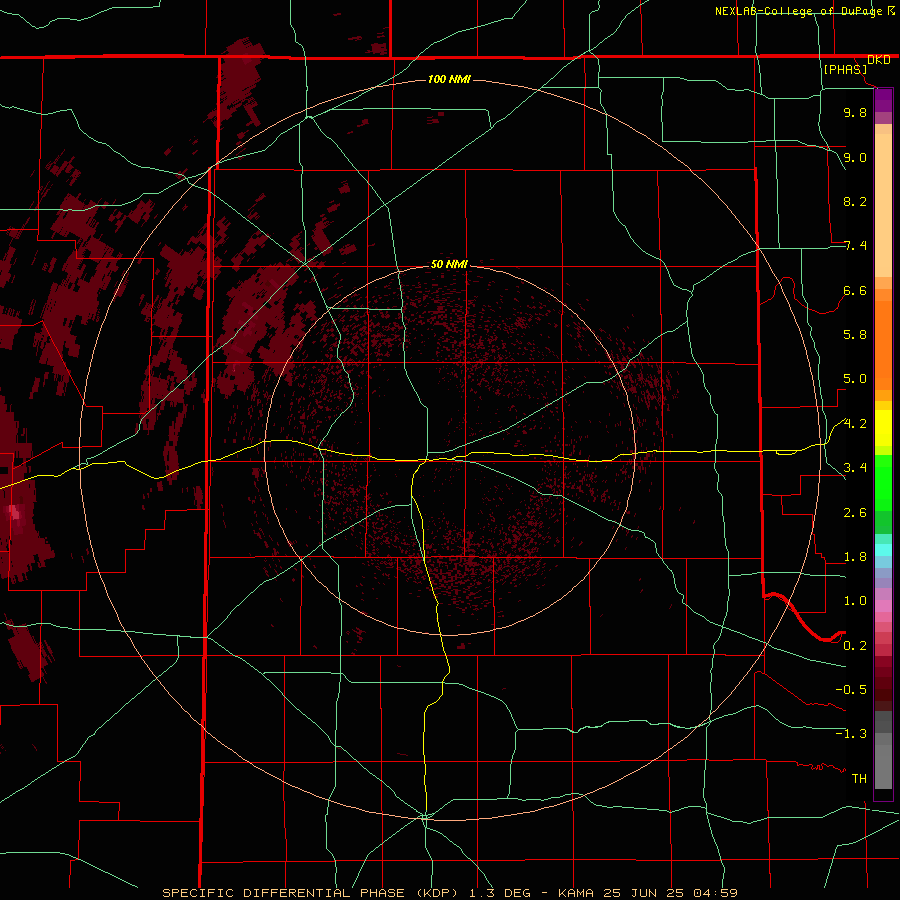900x900 pixels.
Task: Click the 50 NMI range ring label
Action: pos(449,264)
